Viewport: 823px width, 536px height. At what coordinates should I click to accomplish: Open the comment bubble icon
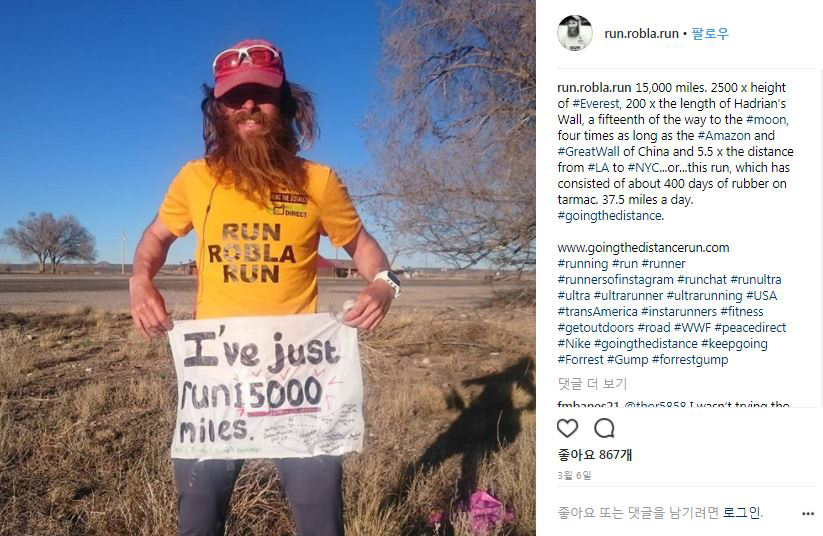pos(604,428)
